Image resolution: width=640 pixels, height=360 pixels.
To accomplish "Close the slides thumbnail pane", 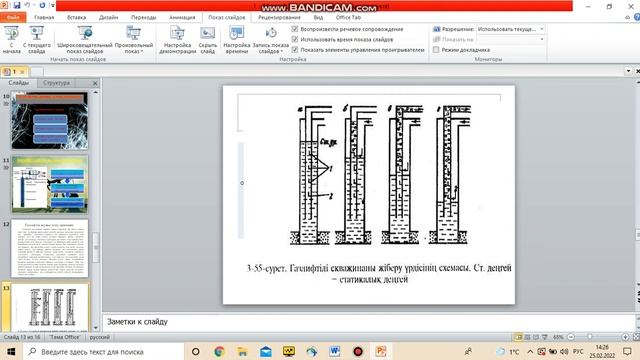I will pos(95,83).
